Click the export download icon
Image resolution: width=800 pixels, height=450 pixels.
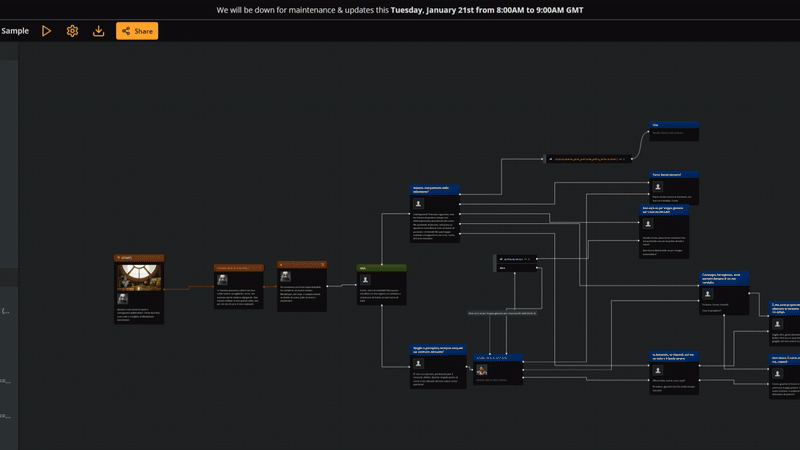coord(98,31)
